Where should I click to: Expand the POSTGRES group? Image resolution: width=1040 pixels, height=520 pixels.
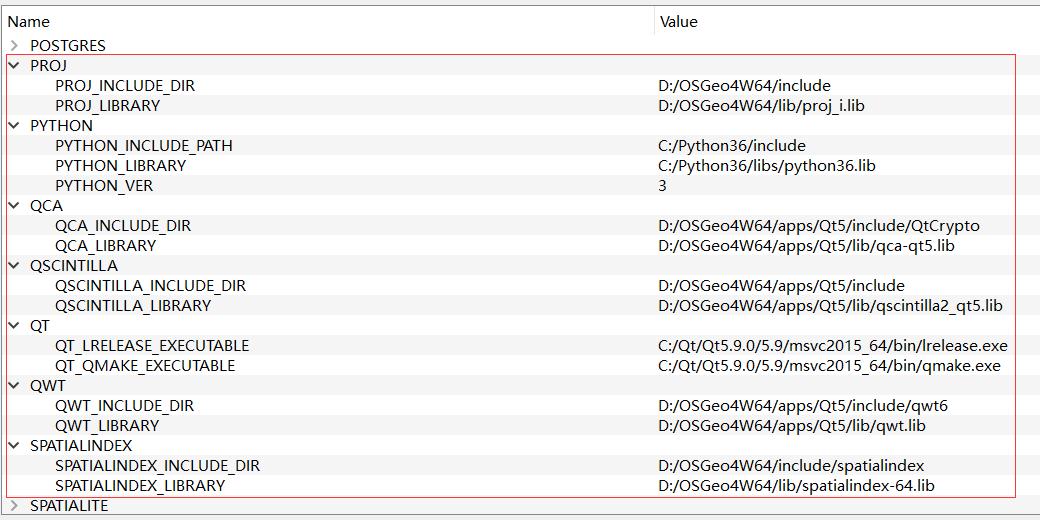pyautogui.click(x=14, y=46)
